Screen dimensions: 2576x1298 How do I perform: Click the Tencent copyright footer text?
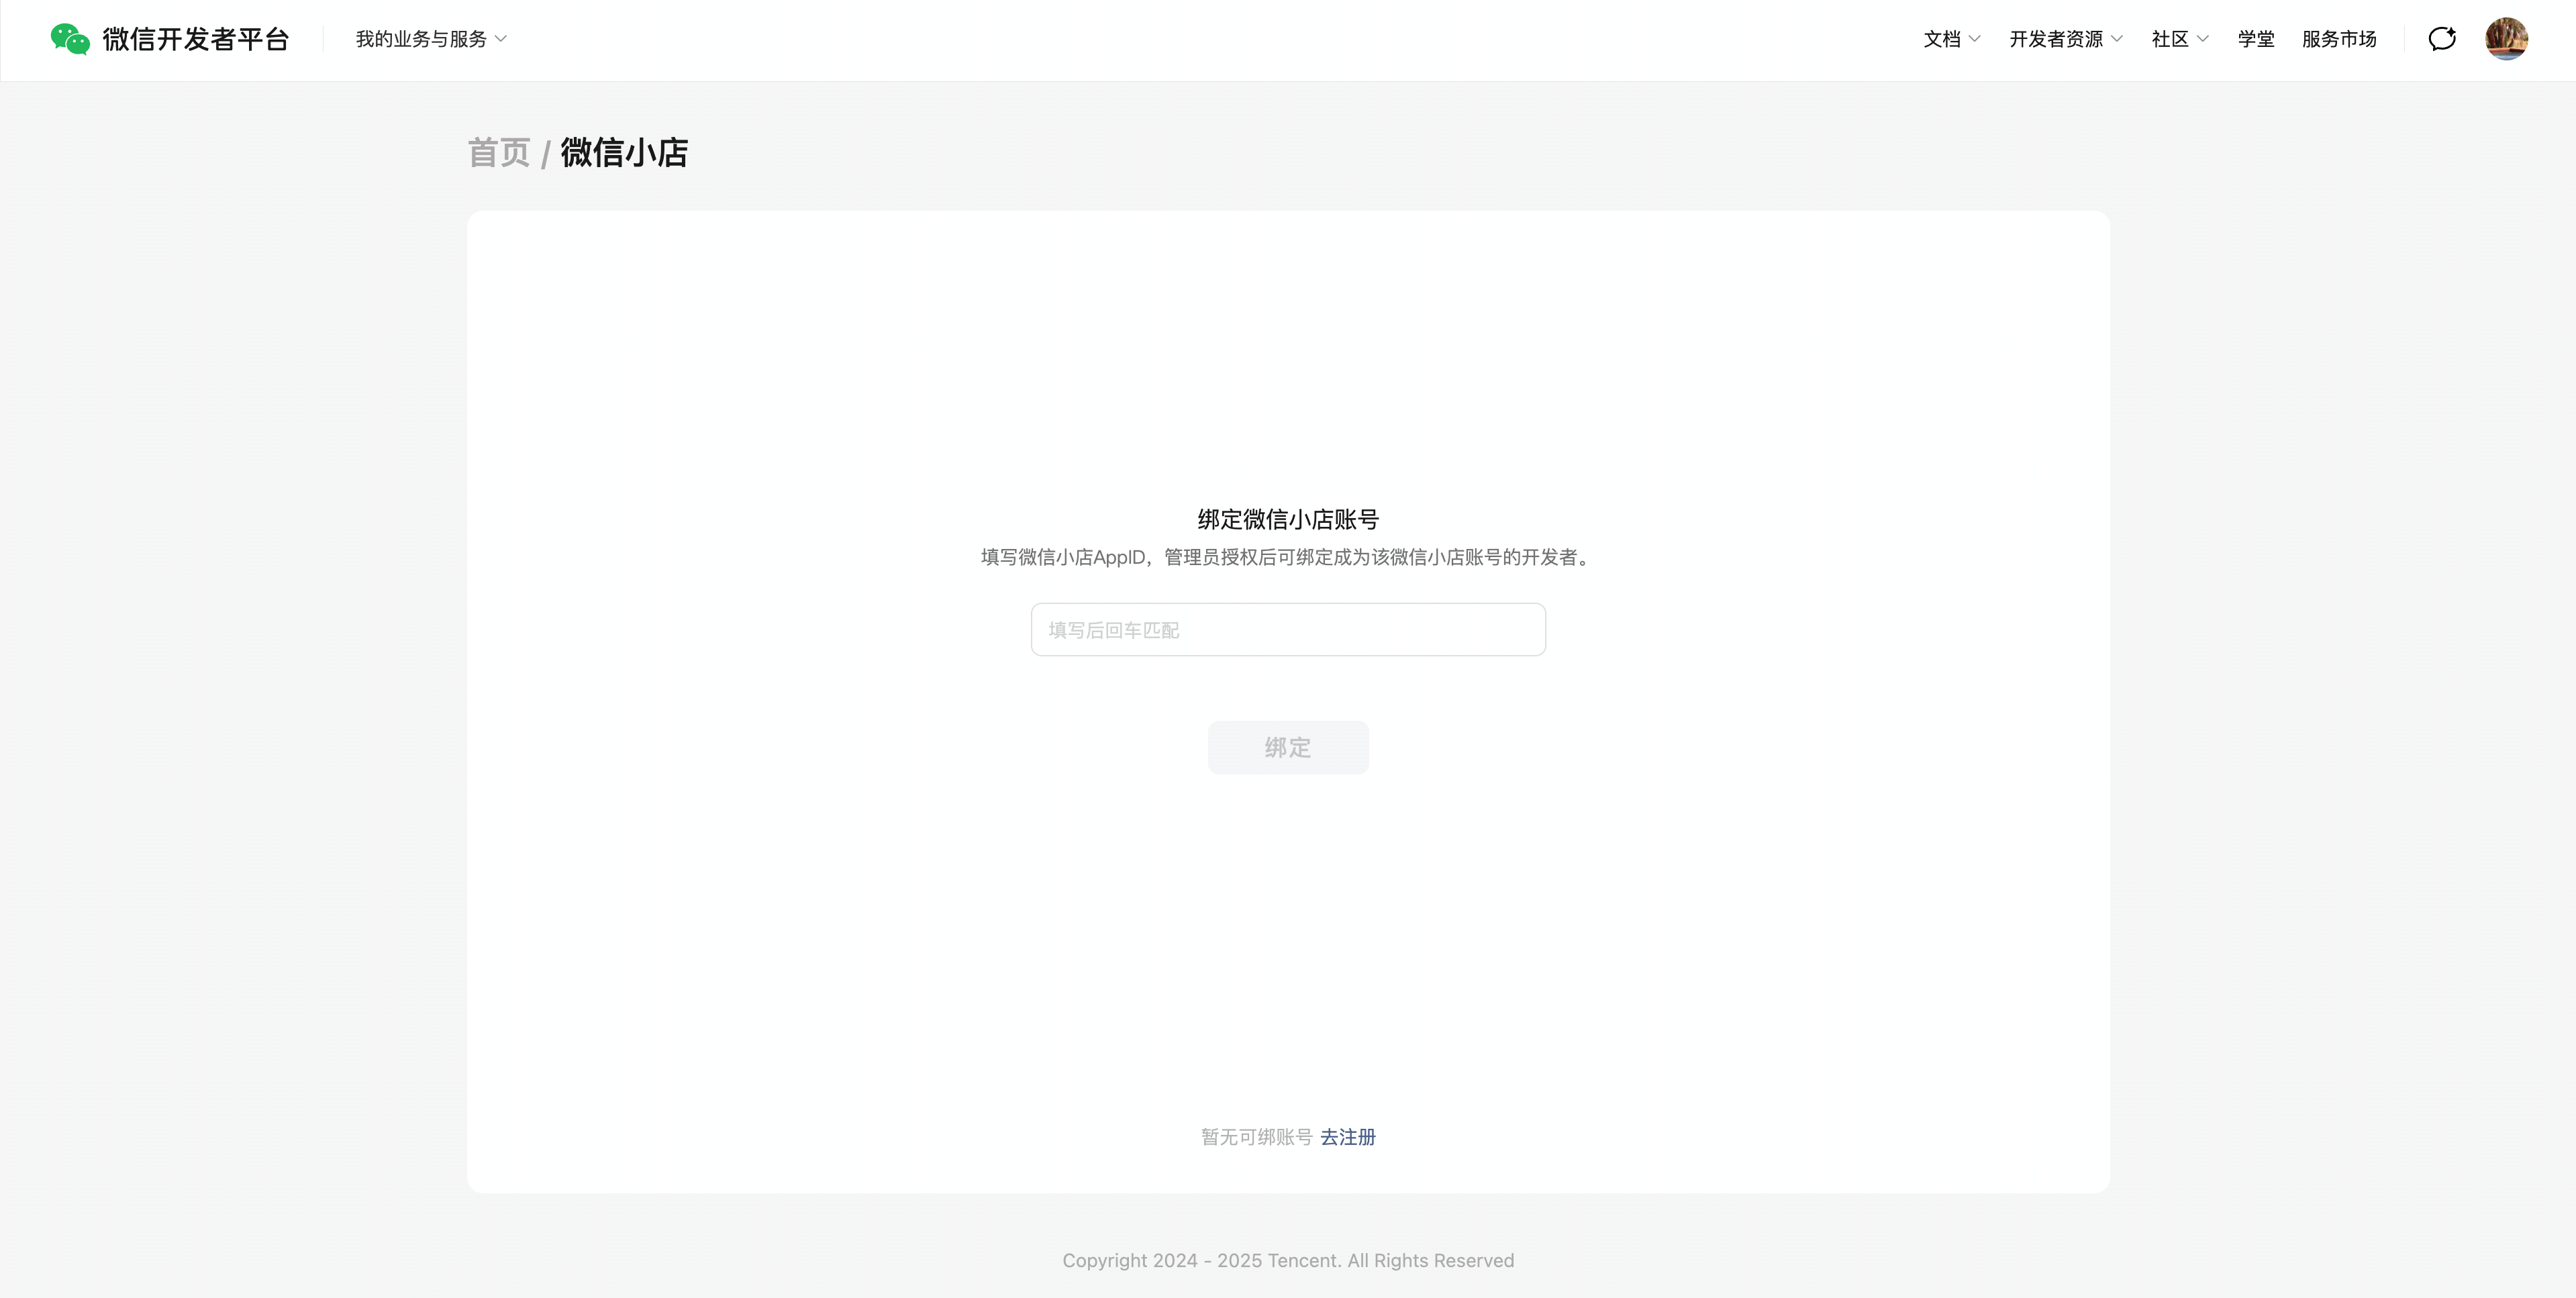click(1288, 1261)
